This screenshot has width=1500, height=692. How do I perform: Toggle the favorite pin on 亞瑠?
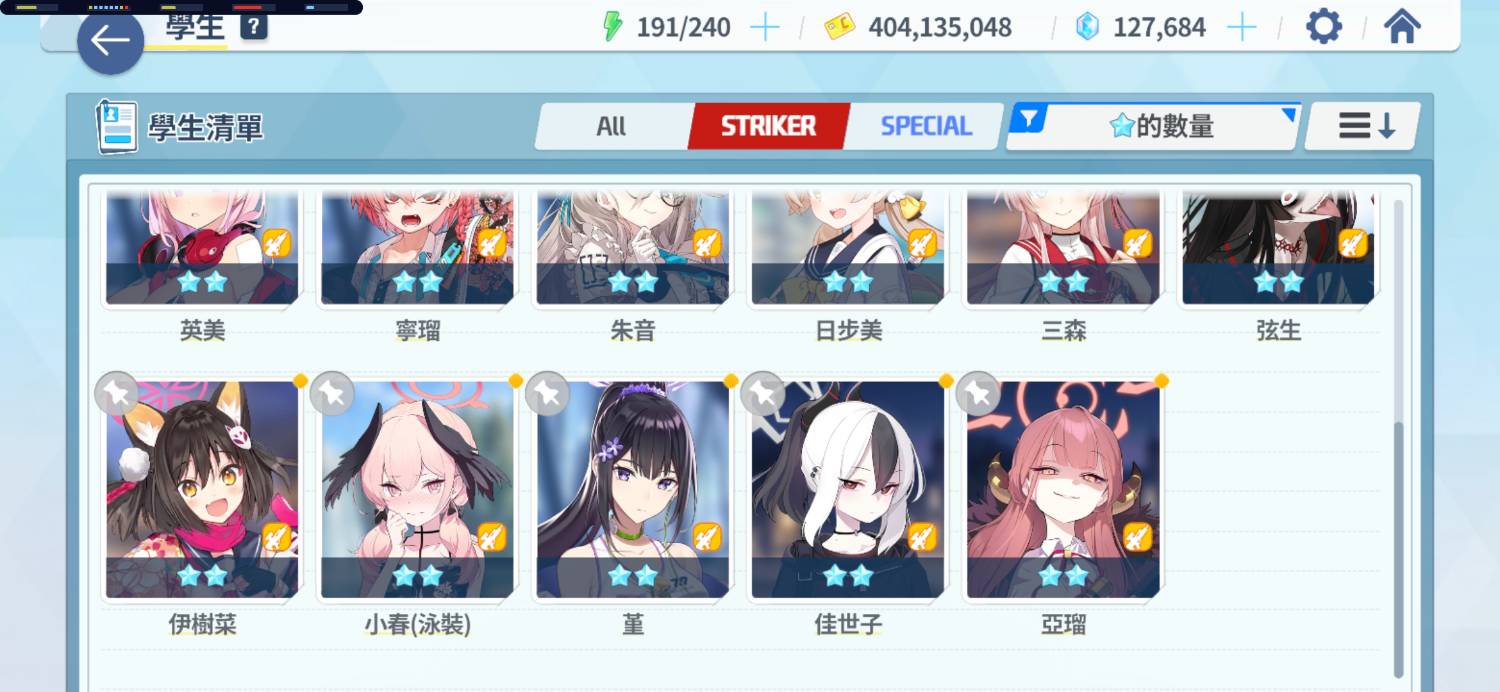pyautogui.click(x=978, y=393)
